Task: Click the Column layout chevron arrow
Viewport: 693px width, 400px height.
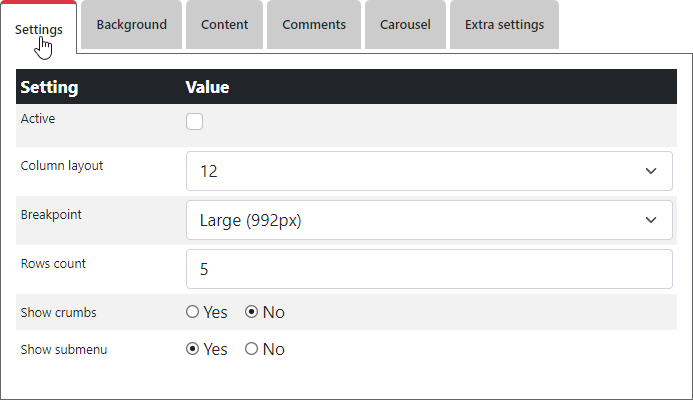Action: click(x=651, y=171)
